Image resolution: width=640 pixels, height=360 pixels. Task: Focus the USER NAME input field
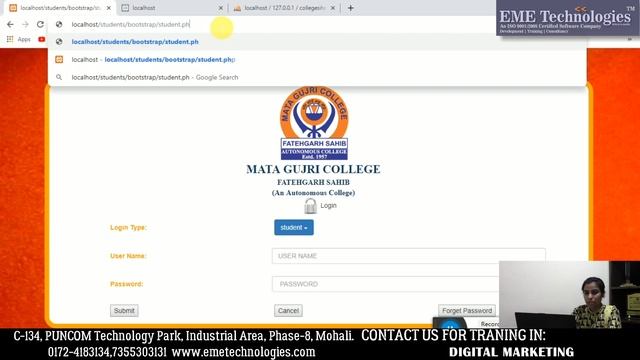[x=409, y=256]
